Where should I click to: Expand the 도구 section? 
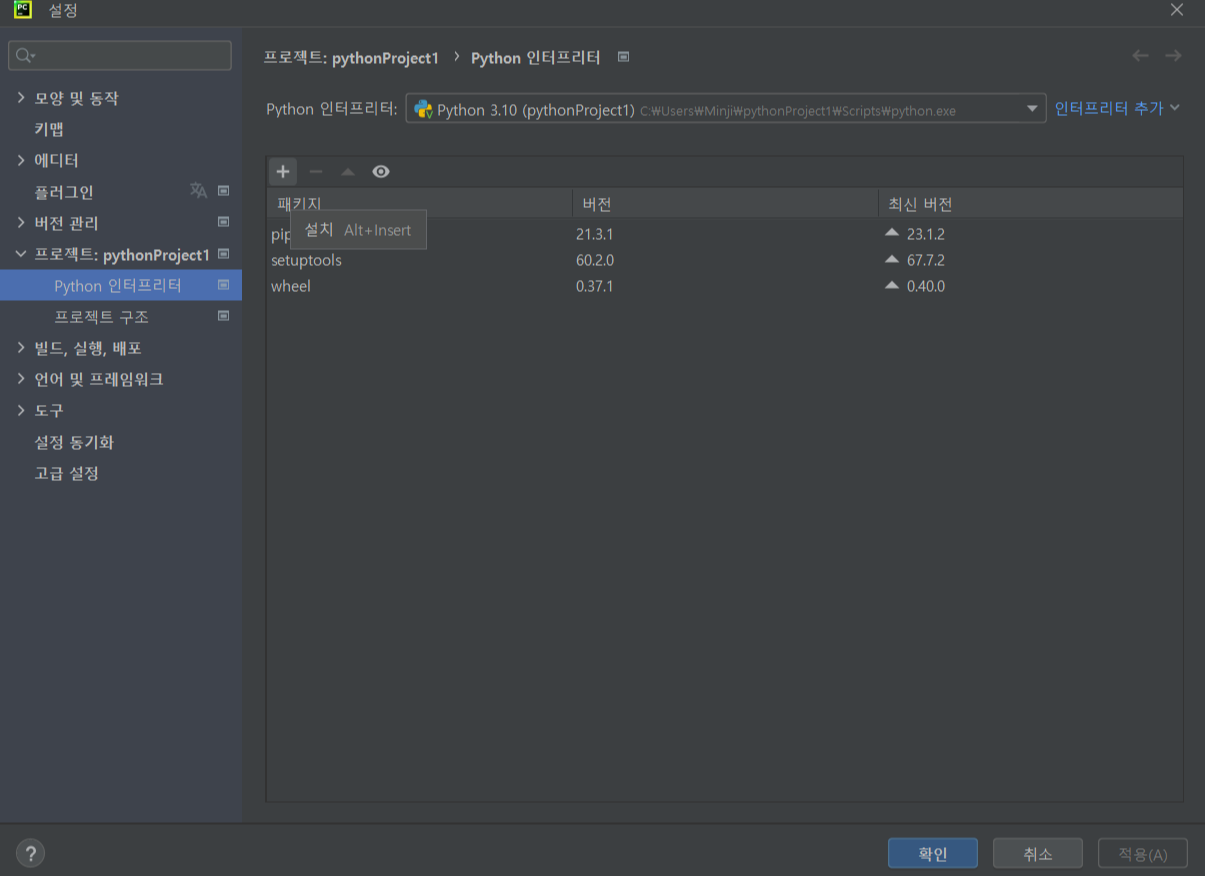21,410
